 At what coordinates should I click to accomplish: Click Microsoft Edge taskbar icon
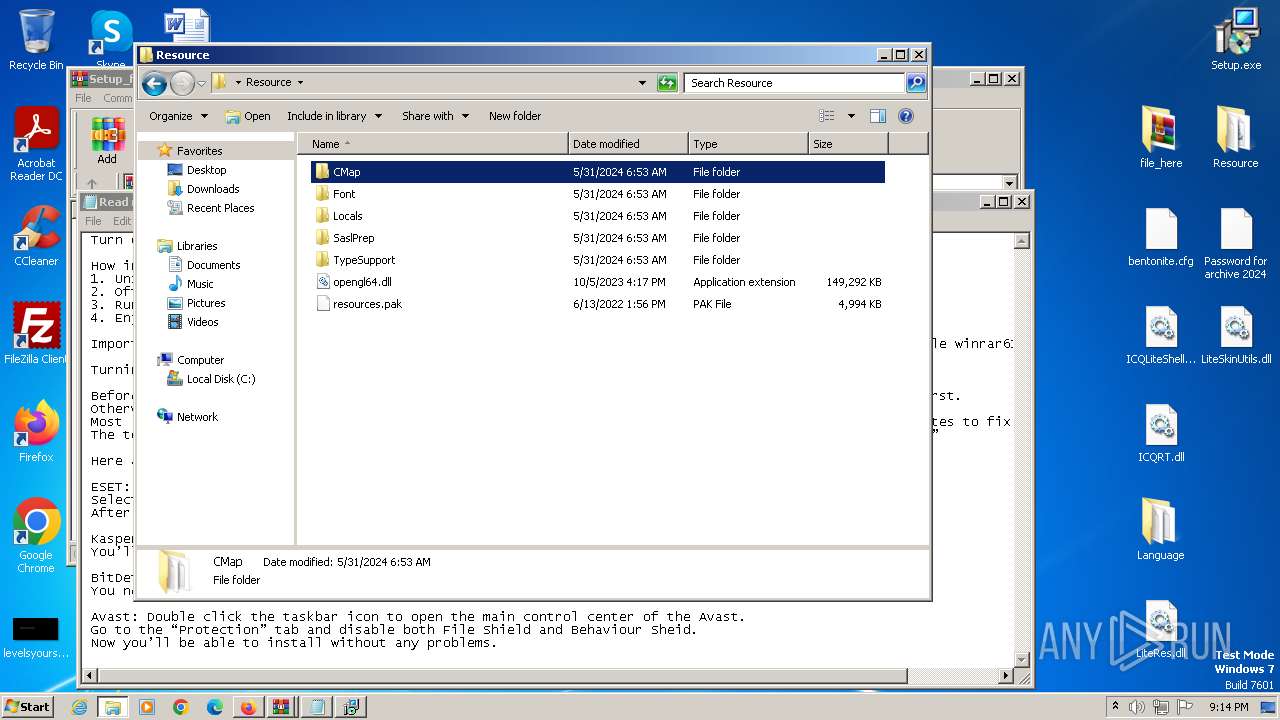[214, 707]
